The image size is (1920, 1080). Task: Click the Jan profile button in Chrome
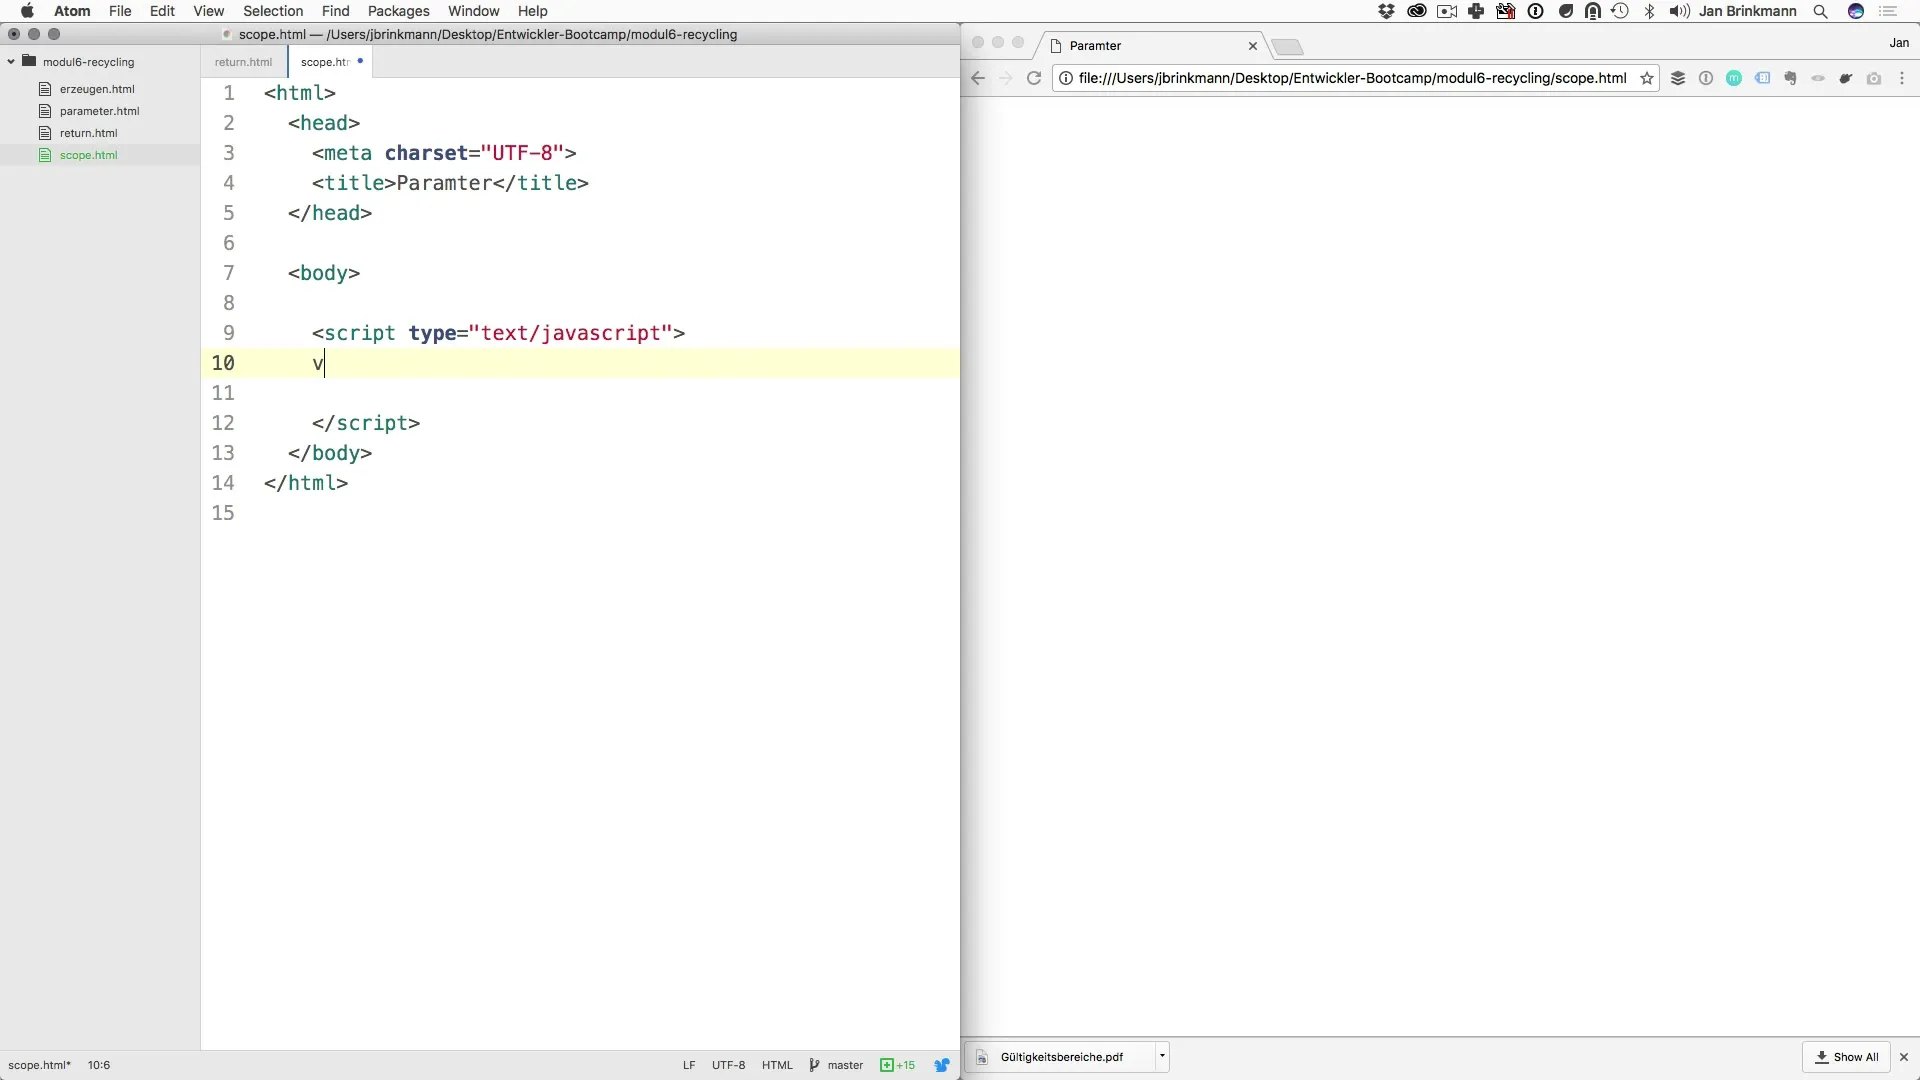(x=1899, y=43)
